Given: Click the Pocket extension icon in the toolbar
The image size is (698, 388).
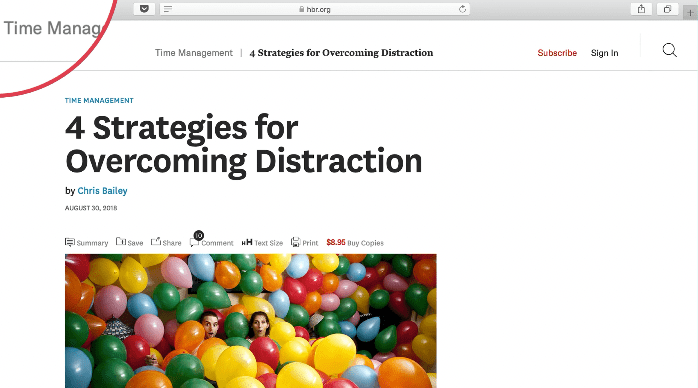Looking at the screenshot, I should (x=144, y=9).
